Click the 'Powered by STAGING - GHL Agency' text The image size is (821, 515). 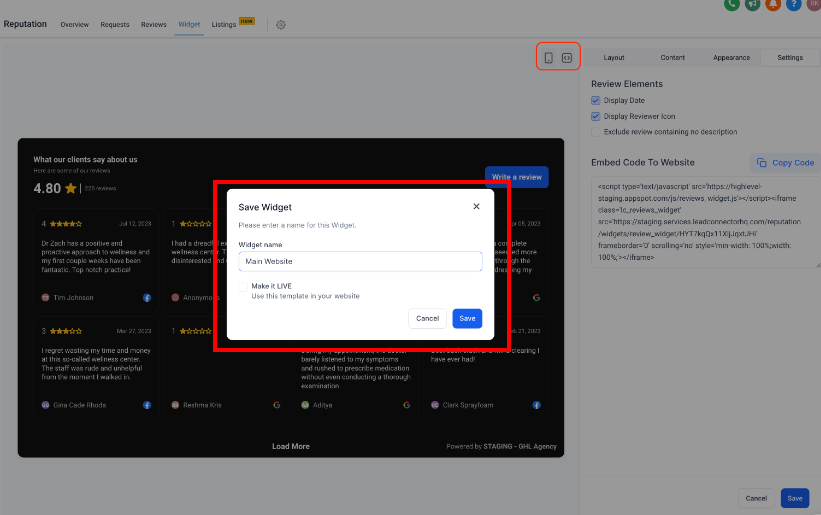coord(502,446)
